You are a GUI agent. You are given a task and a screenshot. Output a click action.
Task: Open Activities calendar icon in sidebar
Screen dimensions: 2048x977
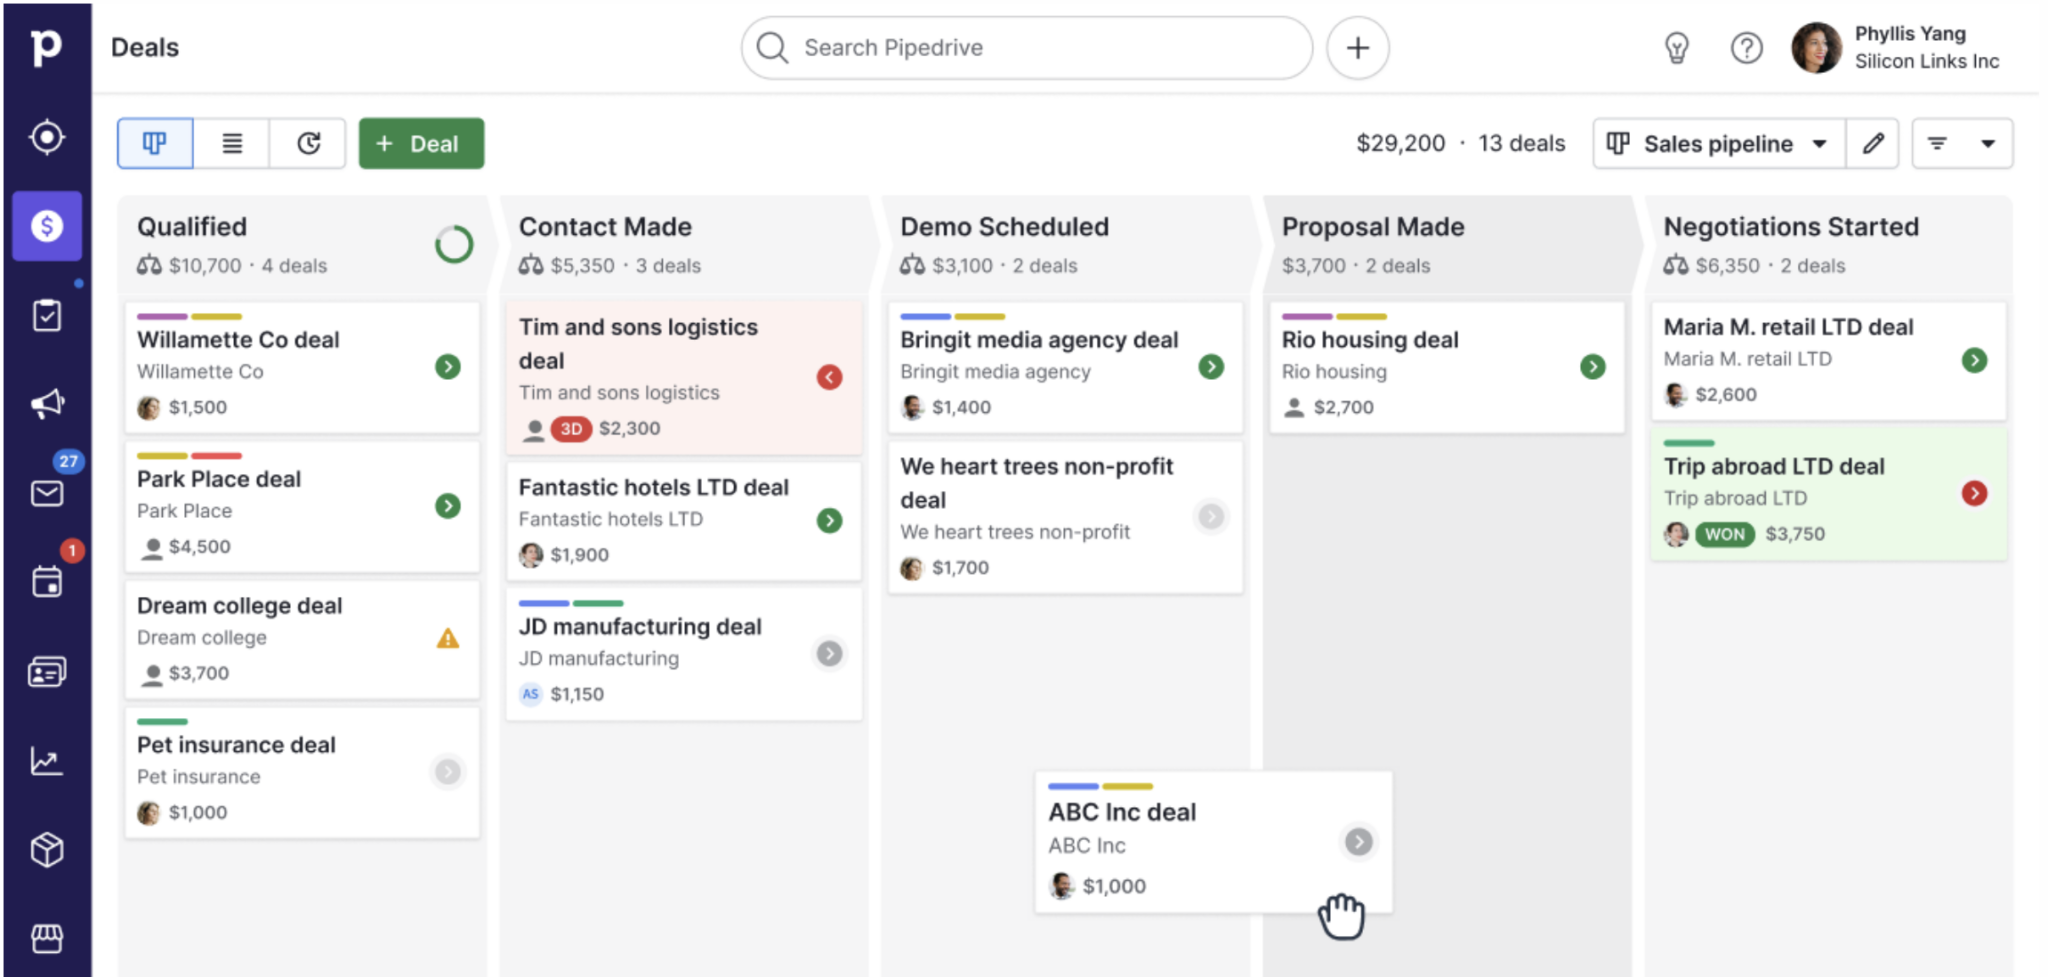click(46, 581)
